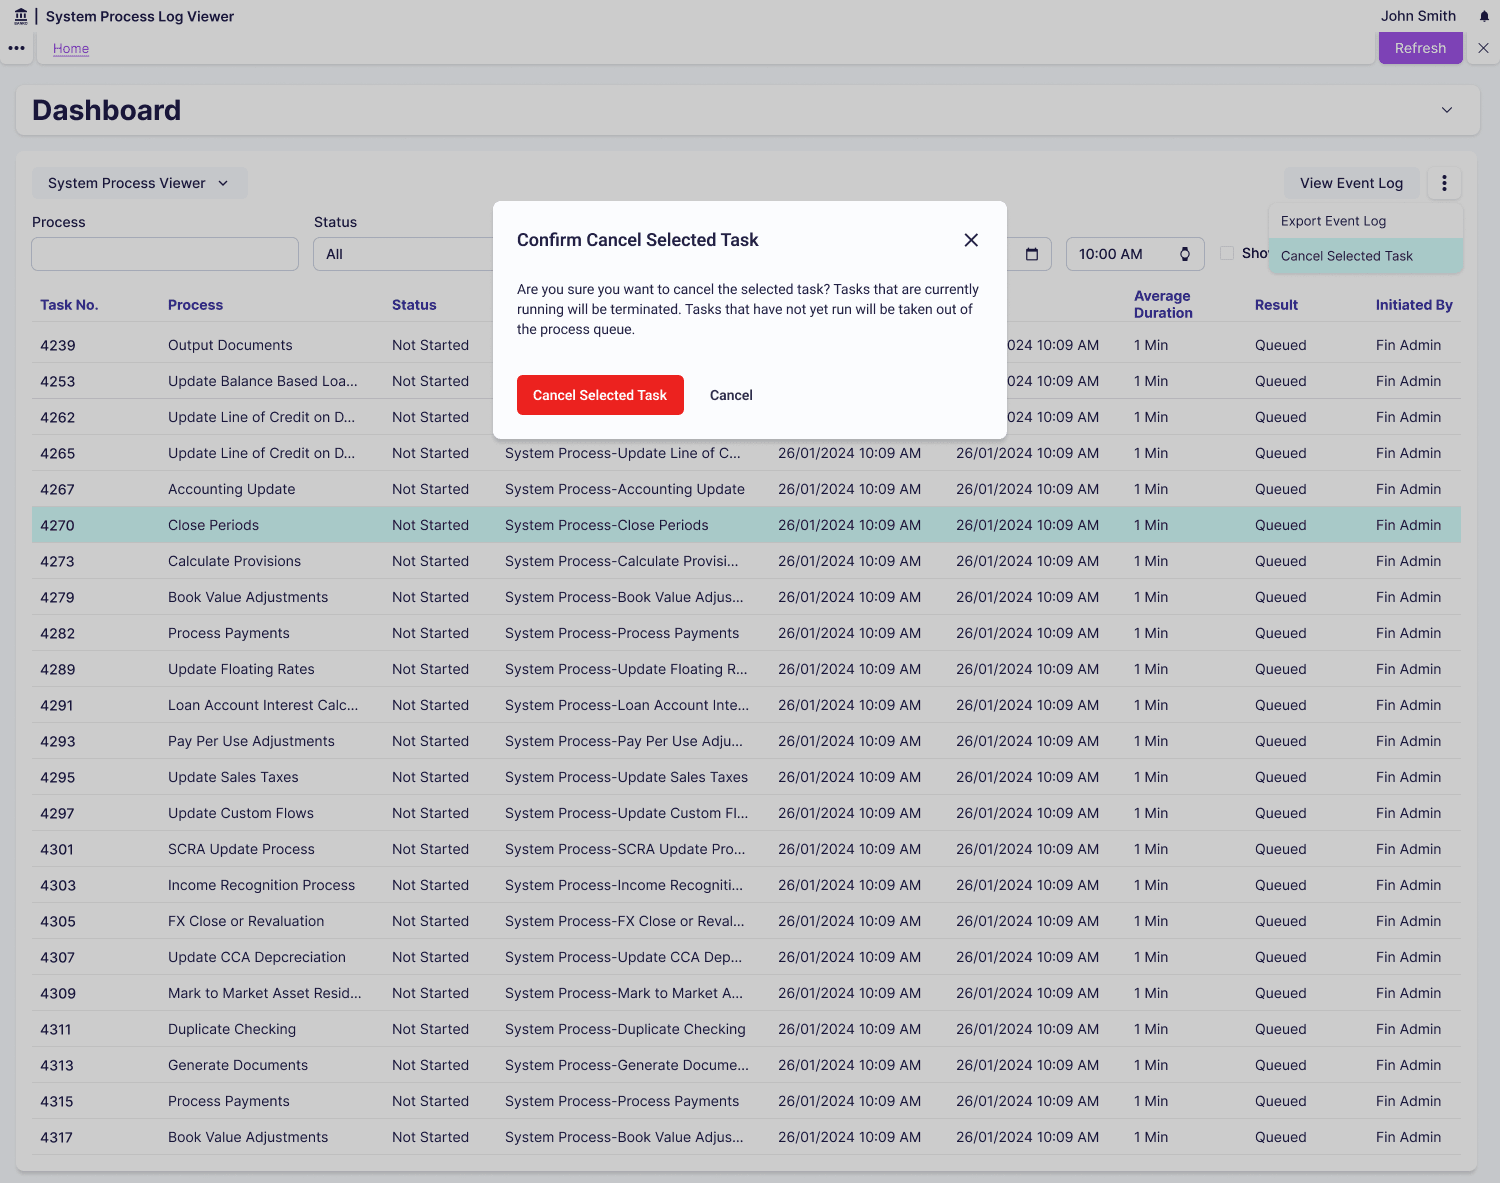Open the notifications bell

click(x=1484, y=16)
